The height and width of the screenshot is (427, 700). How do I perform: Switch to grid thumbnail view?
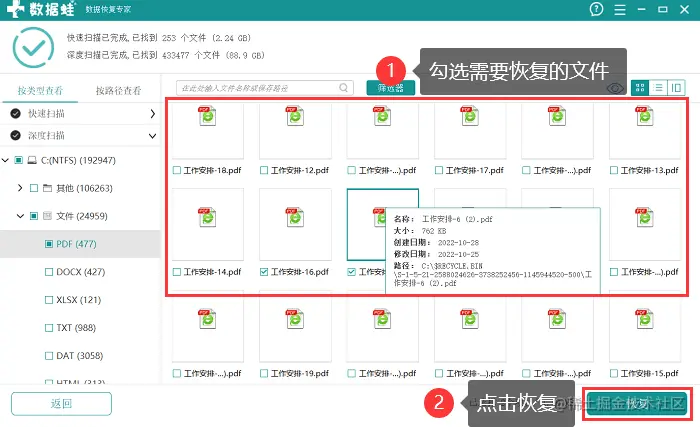coord(640,88)
